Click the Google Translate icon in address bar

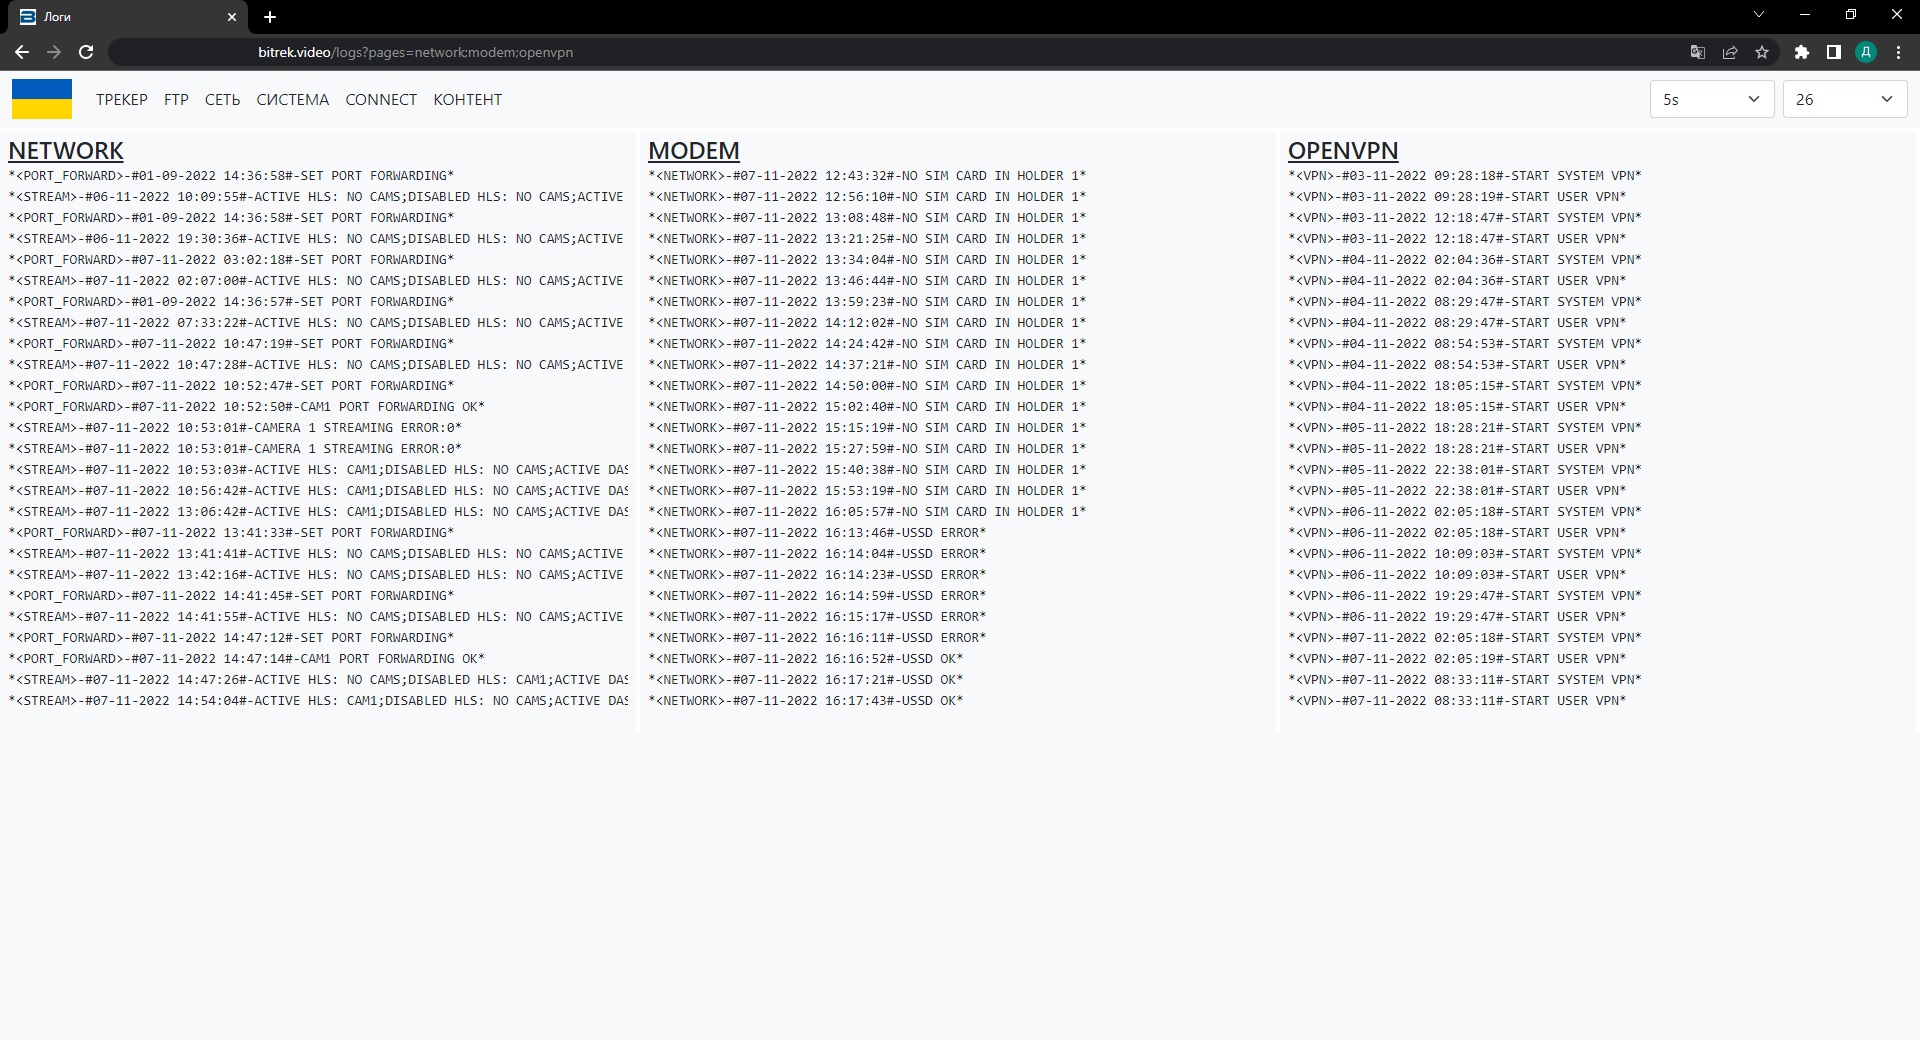[x=1697, y=52]
